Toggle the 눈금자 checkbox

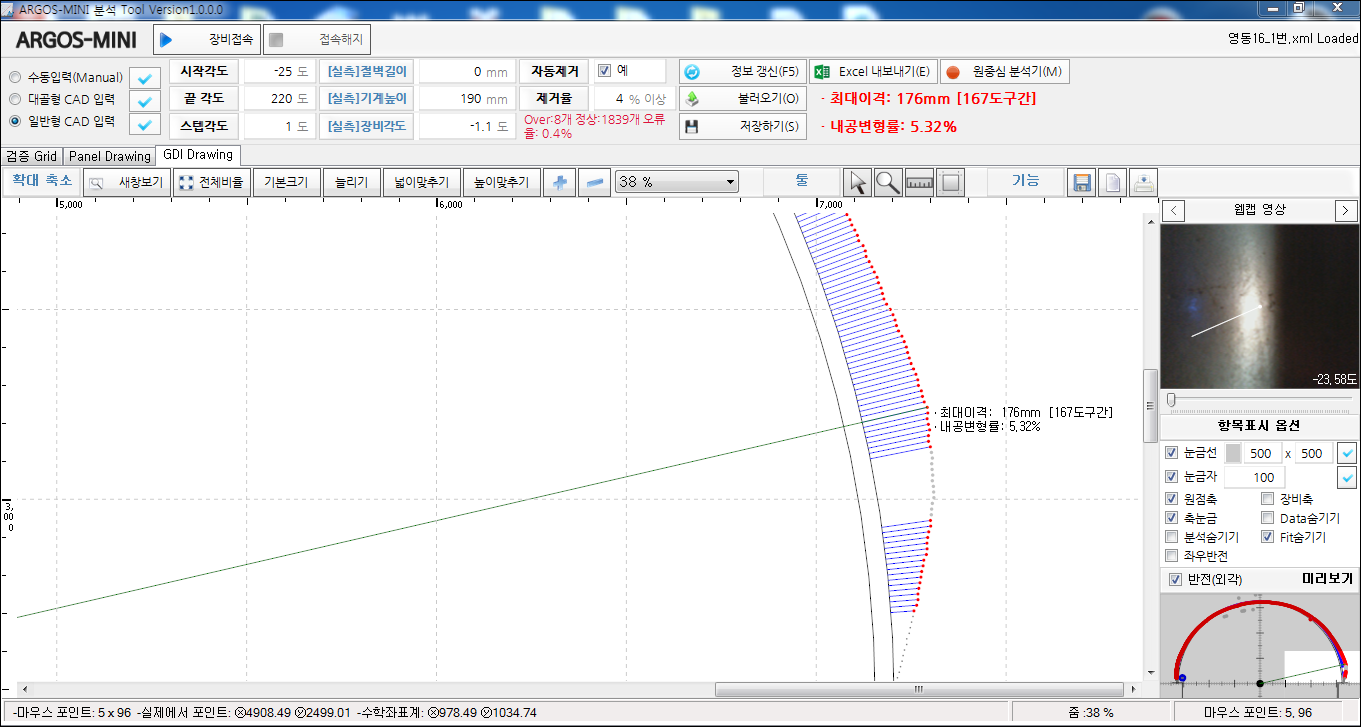[1172, 477]
